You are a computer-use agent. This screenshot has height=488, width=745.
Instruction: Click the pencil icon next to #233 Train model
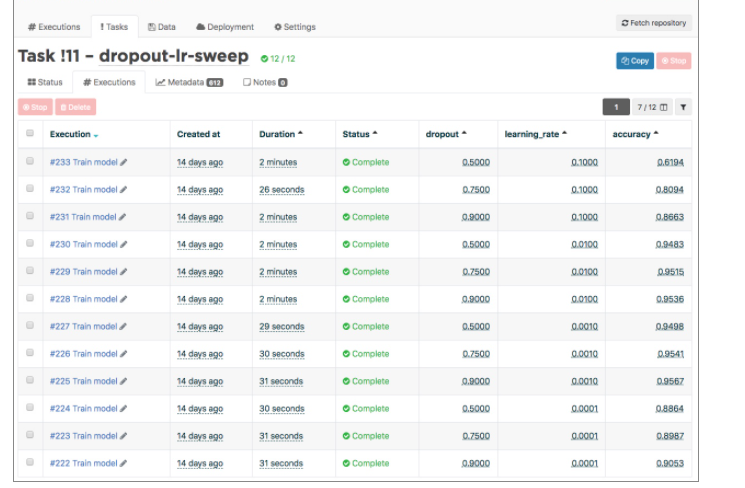point(124,162)
